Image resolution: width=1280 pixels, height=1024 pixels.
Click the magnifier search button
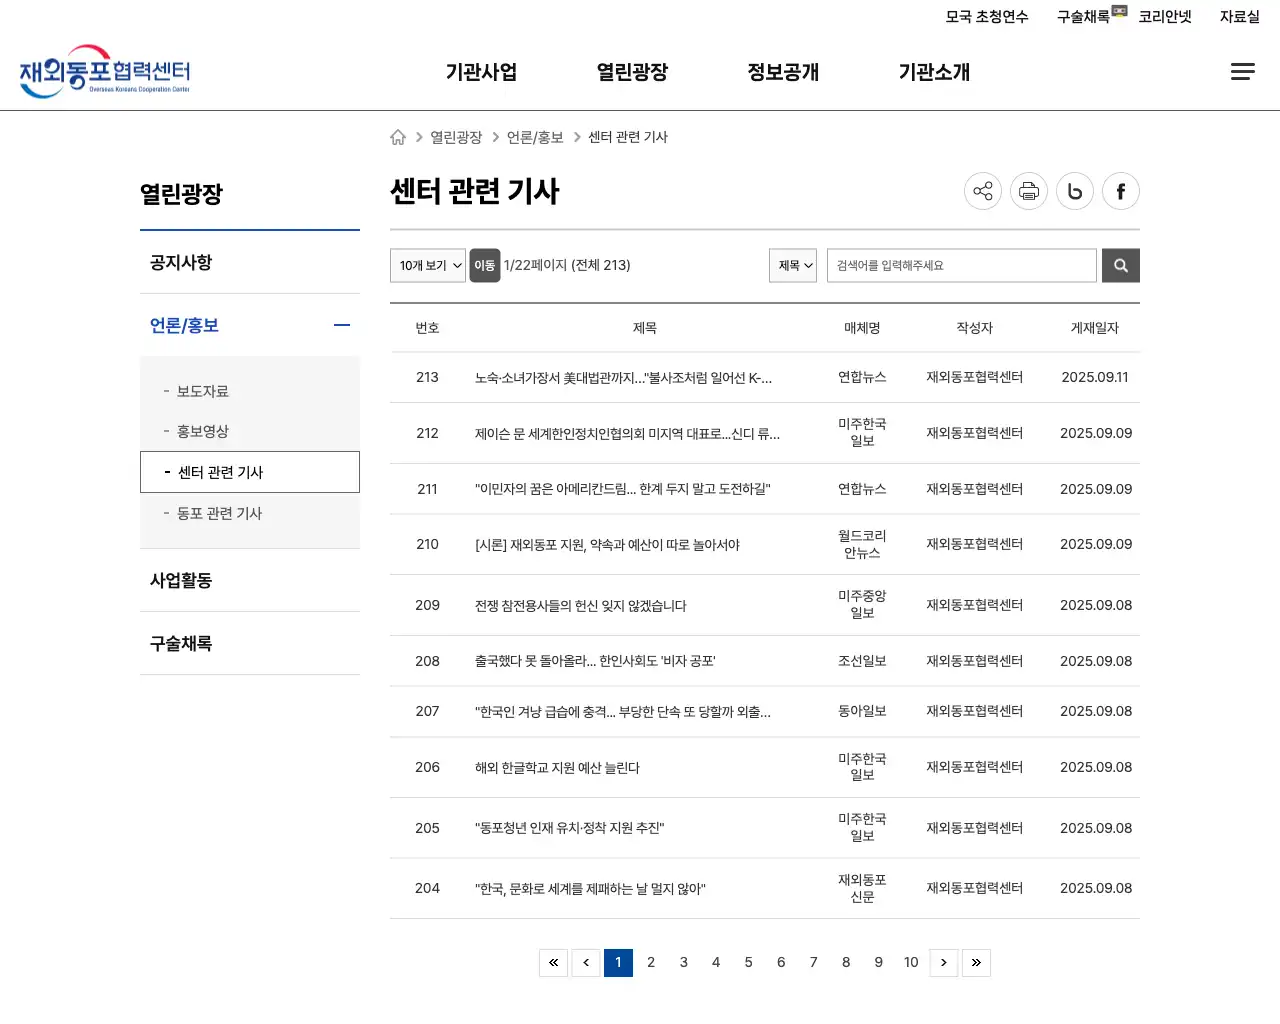[x=1121, y=265]
